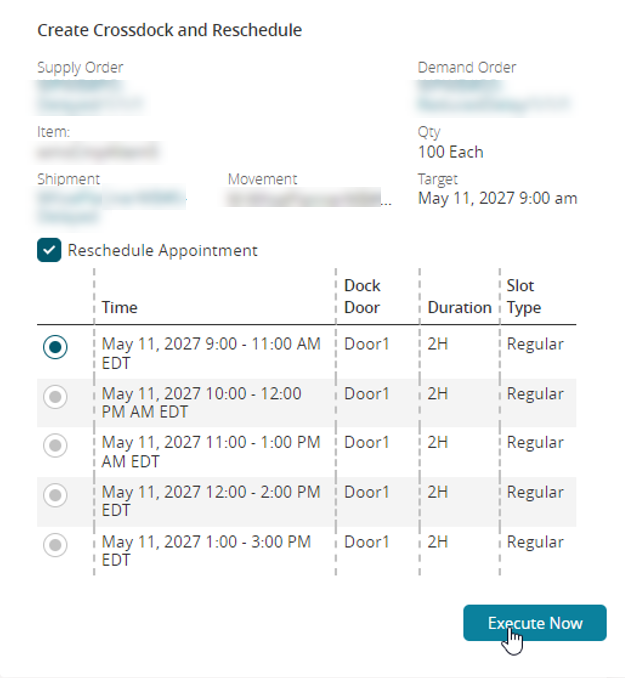Click Door1 in the 1:00 - 3:00 PM row
Image resolution: width=625 pixels, height=678 pixels.
coord(366,541)
